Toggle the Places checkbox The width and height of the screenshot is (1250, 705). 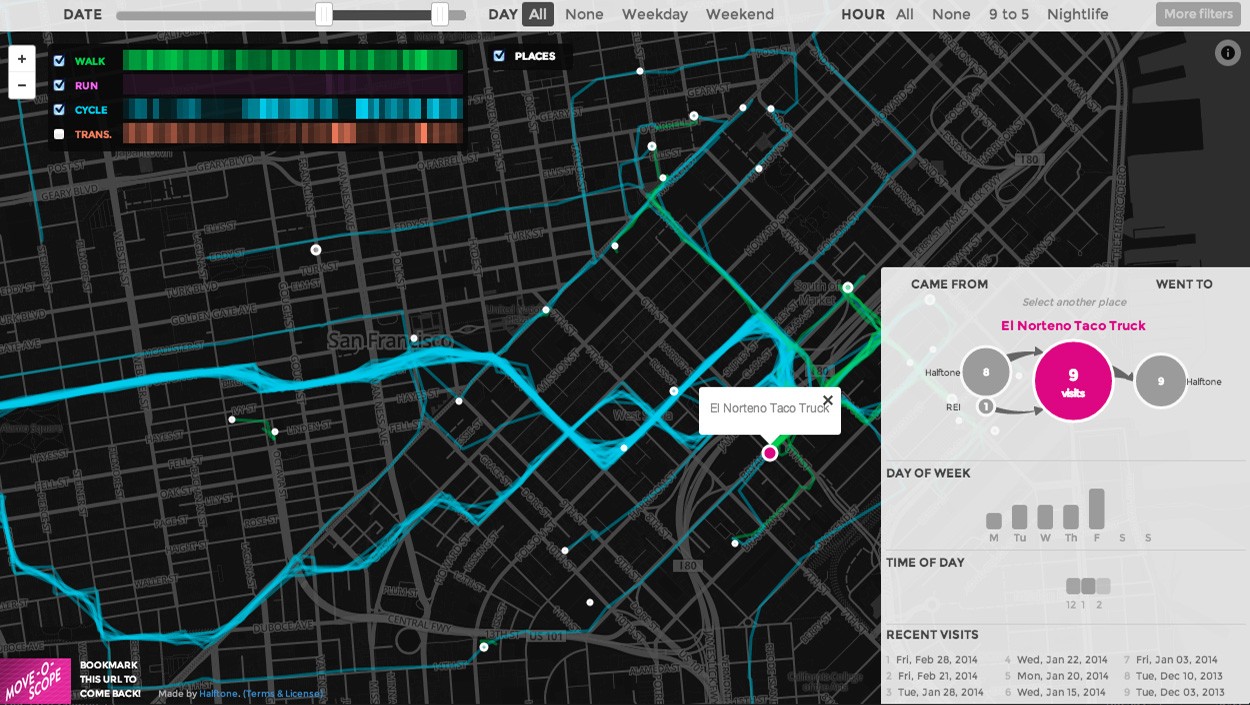tap(499, 56)
